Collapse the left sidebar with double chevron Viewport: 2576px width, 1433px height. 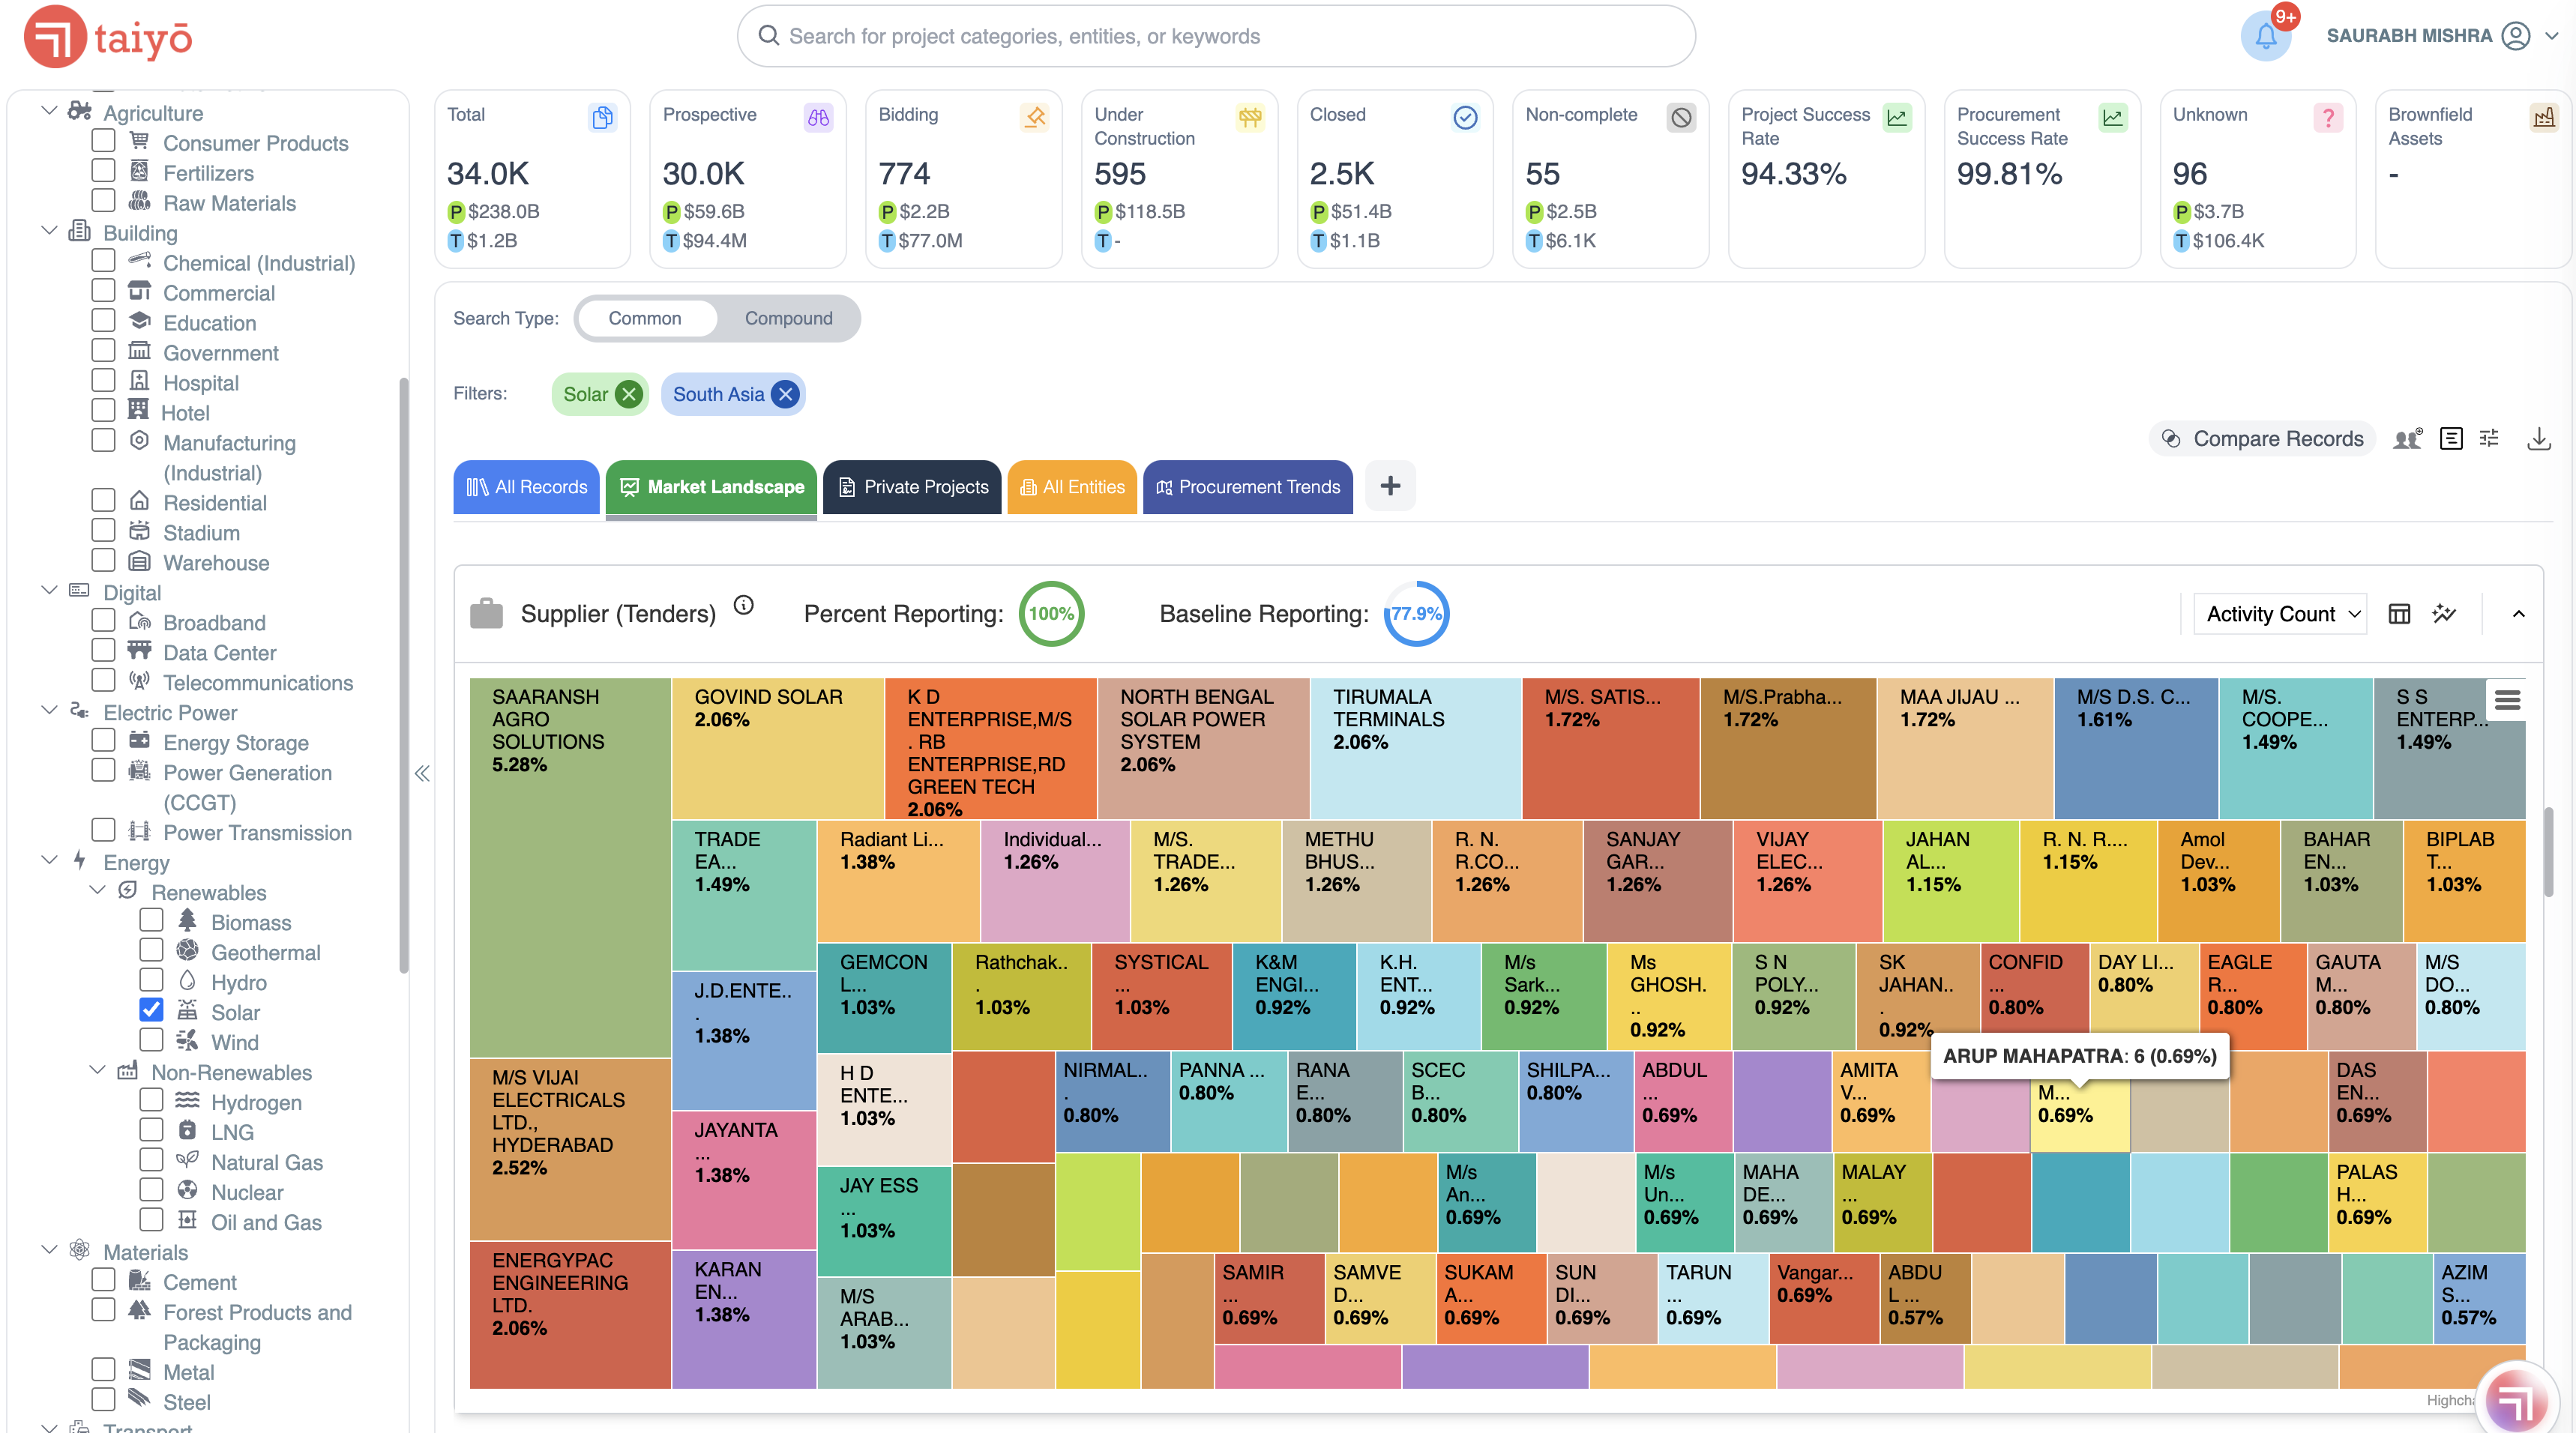[x=422, y=773]
